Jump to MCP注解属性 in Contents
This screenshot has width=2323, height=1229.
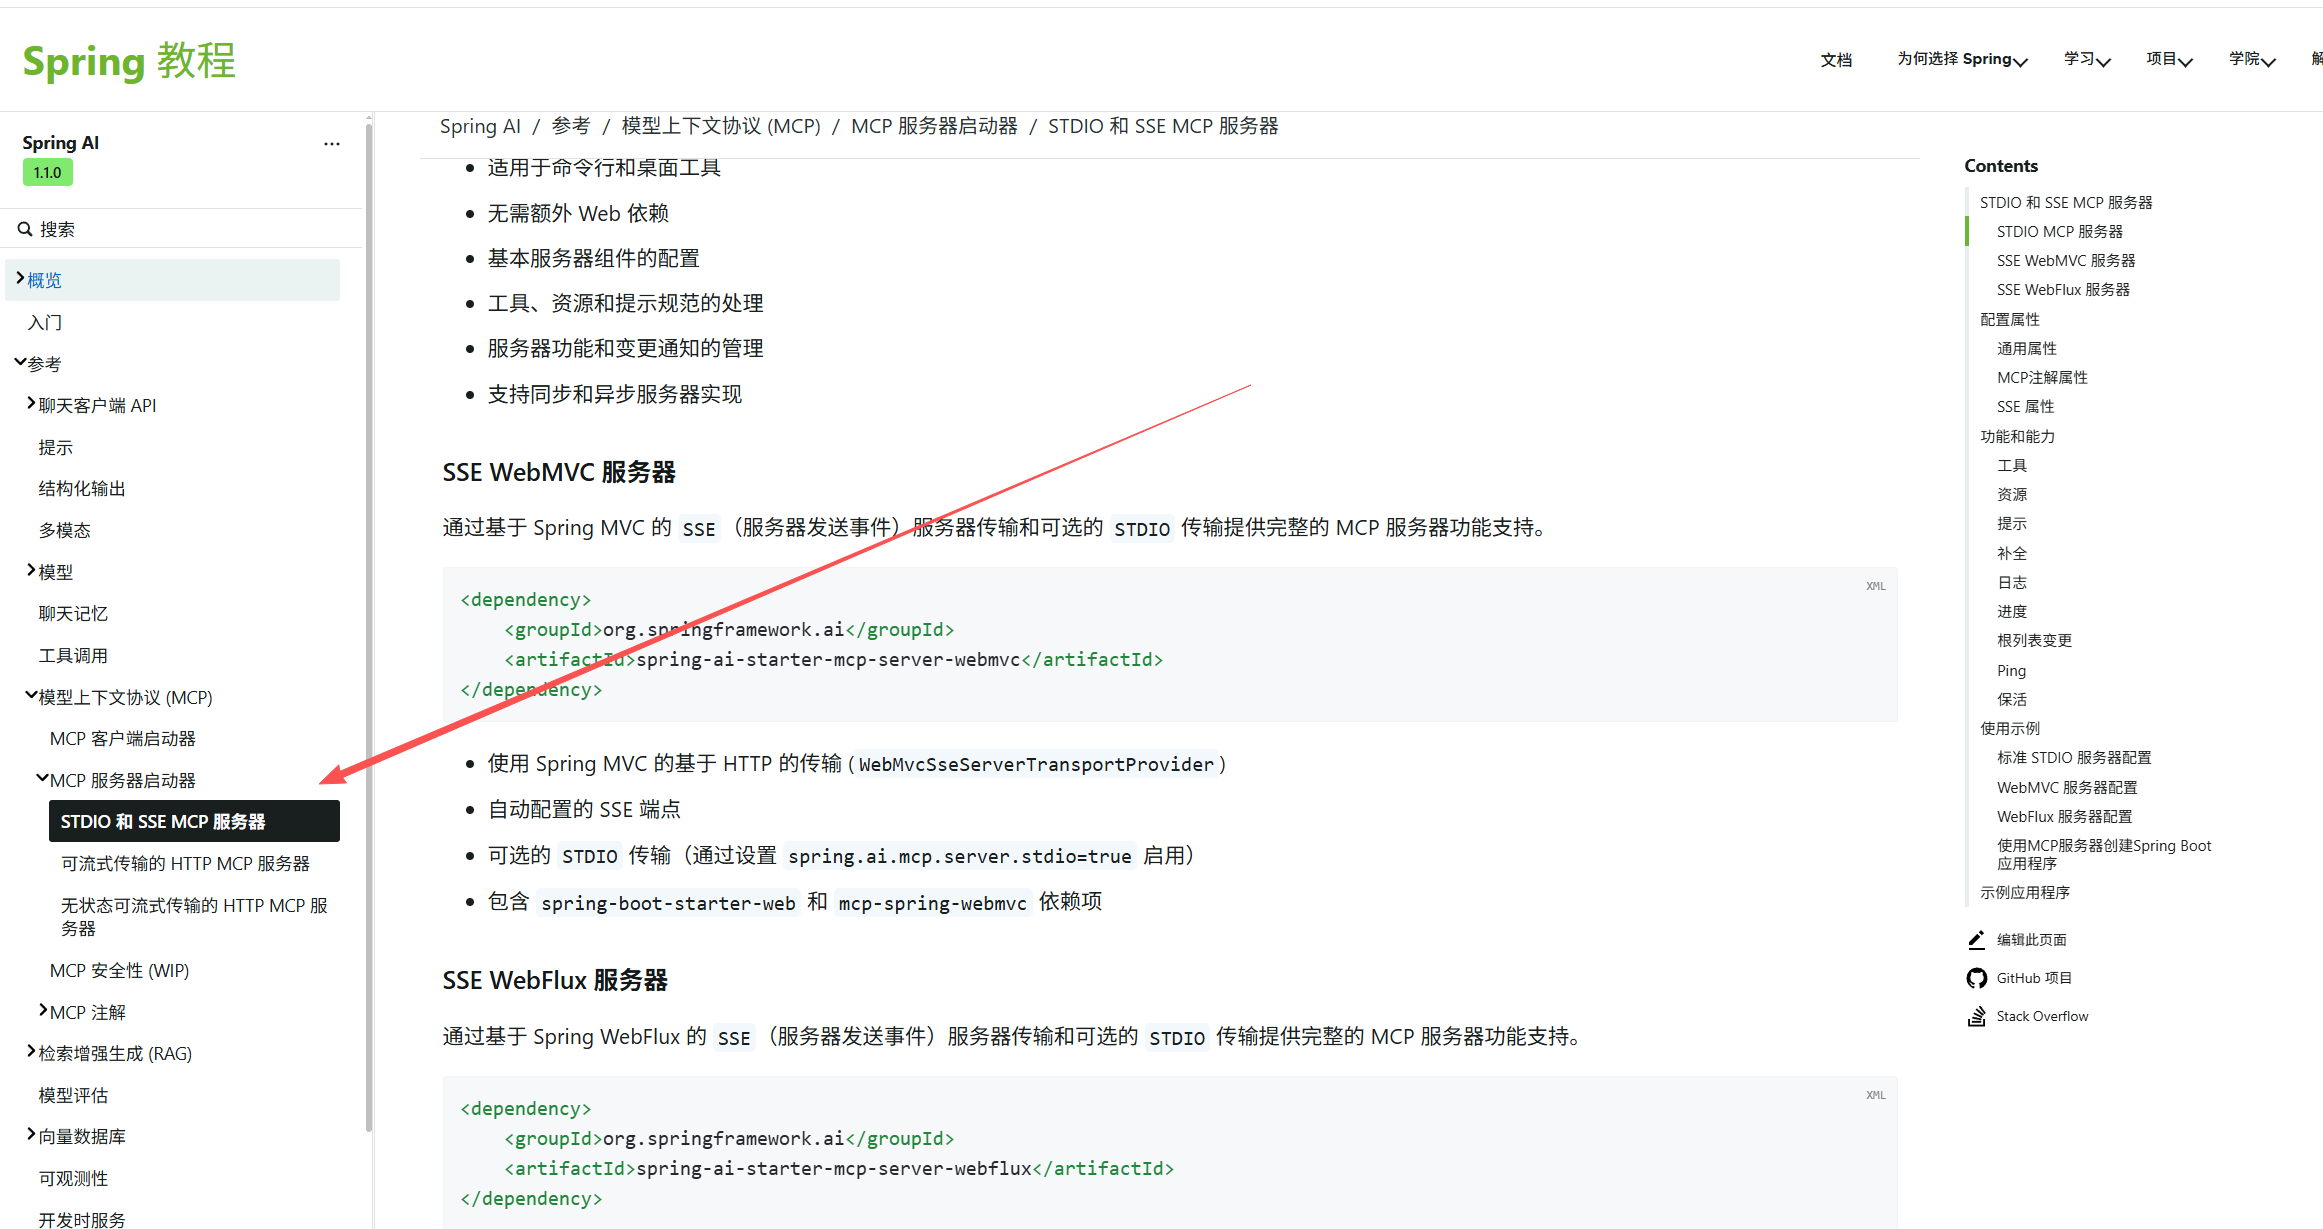click(2042, 377)
